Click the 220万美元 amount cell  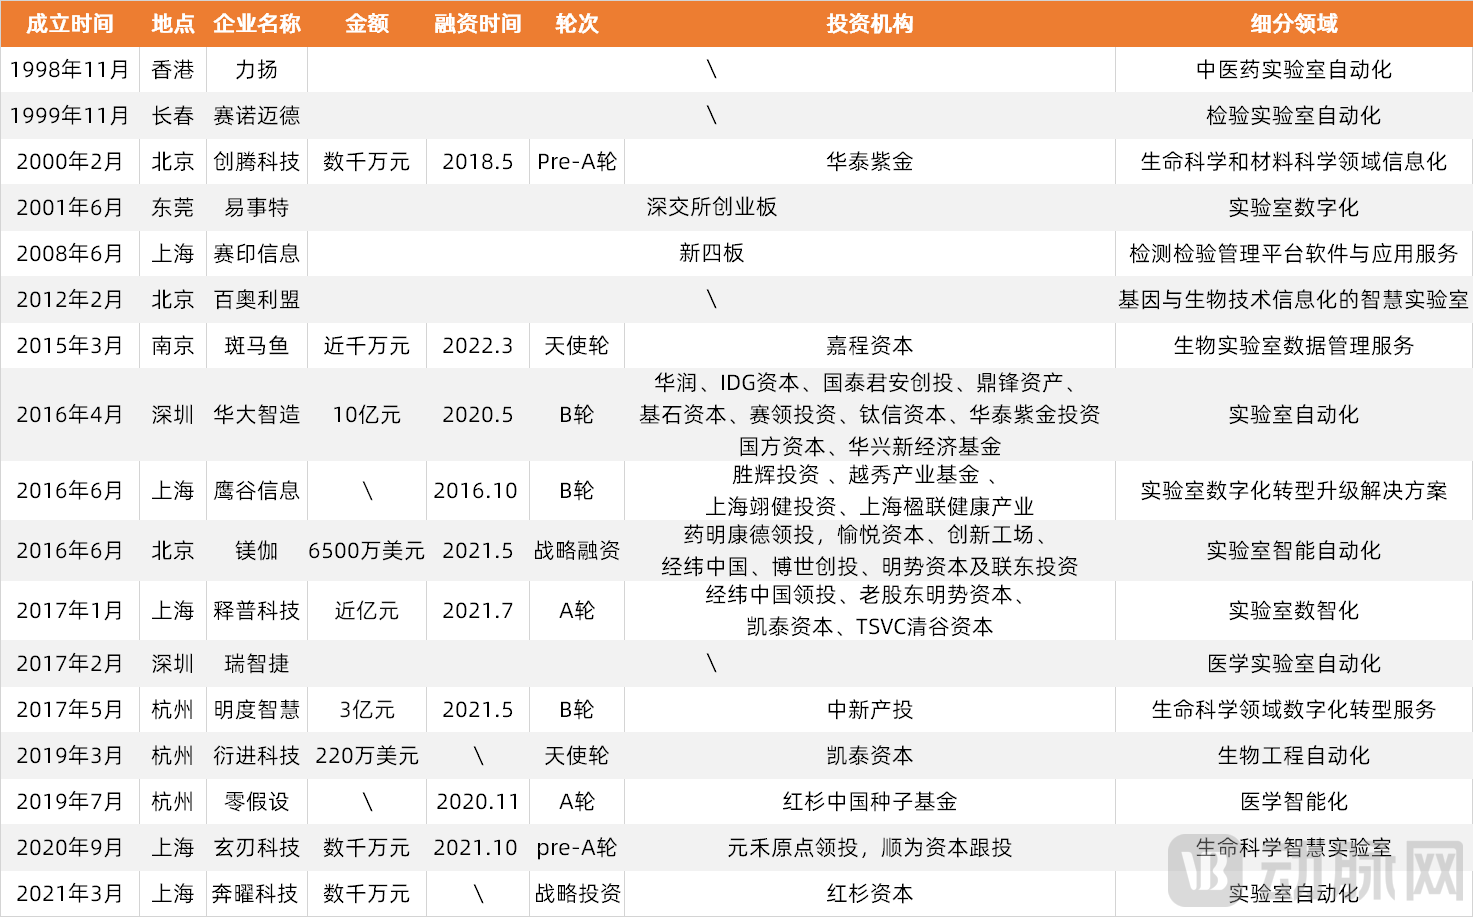tap(366, 756)
